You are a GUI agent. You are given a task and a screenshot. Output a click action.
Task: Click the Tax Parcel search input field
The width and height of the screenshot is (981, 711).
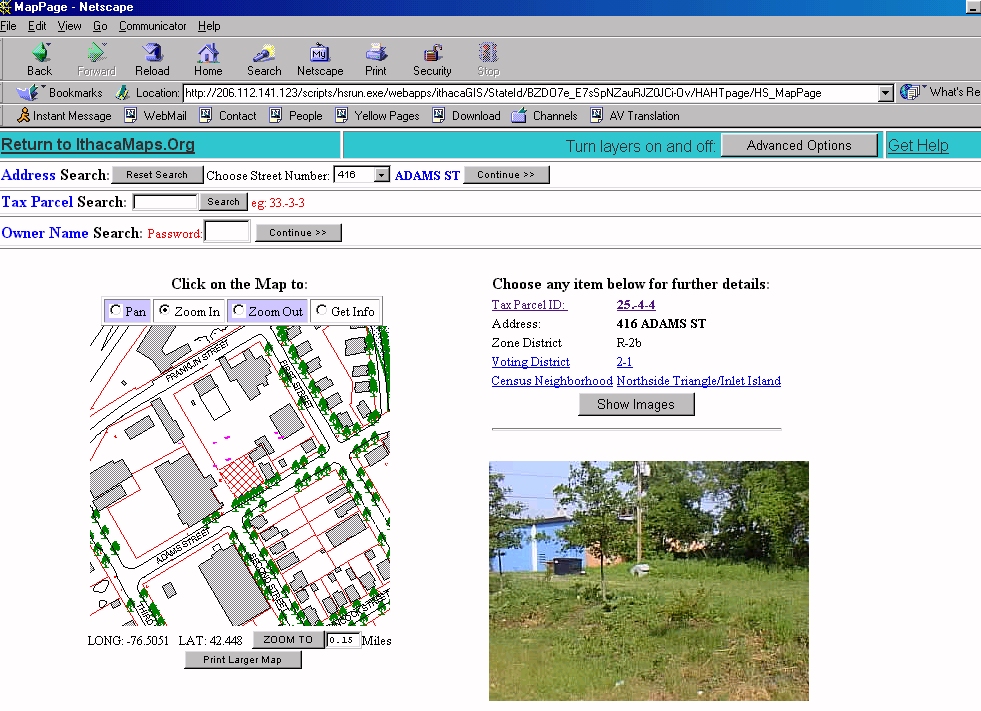[165, 202]
